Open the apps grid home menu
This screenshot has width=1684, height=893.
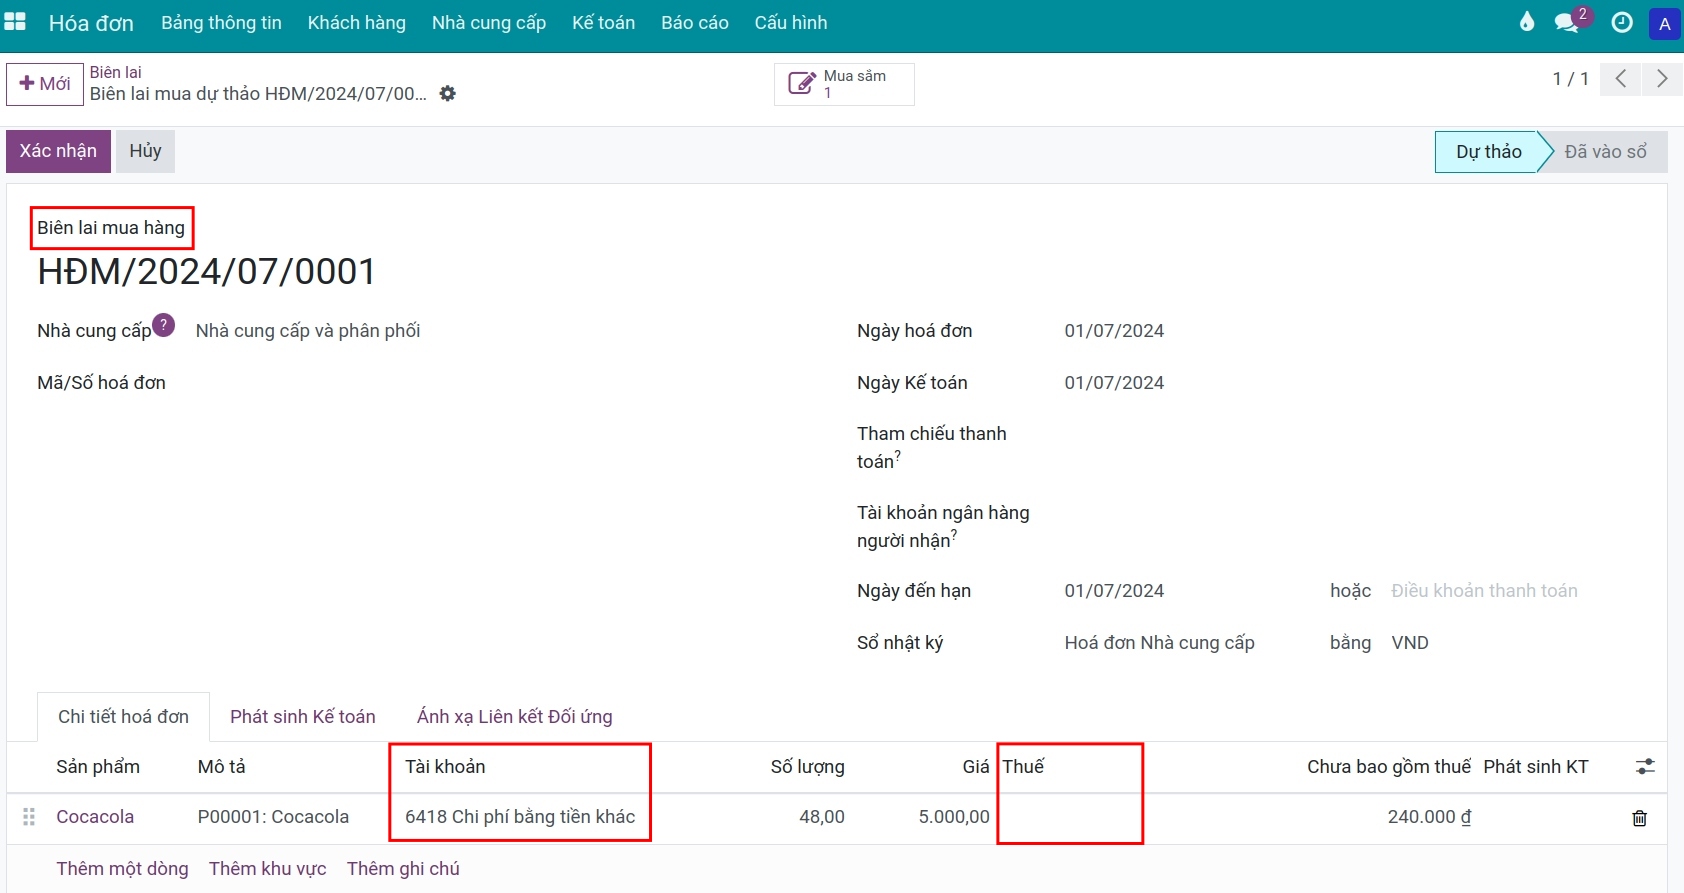click(x=15, y=22)
